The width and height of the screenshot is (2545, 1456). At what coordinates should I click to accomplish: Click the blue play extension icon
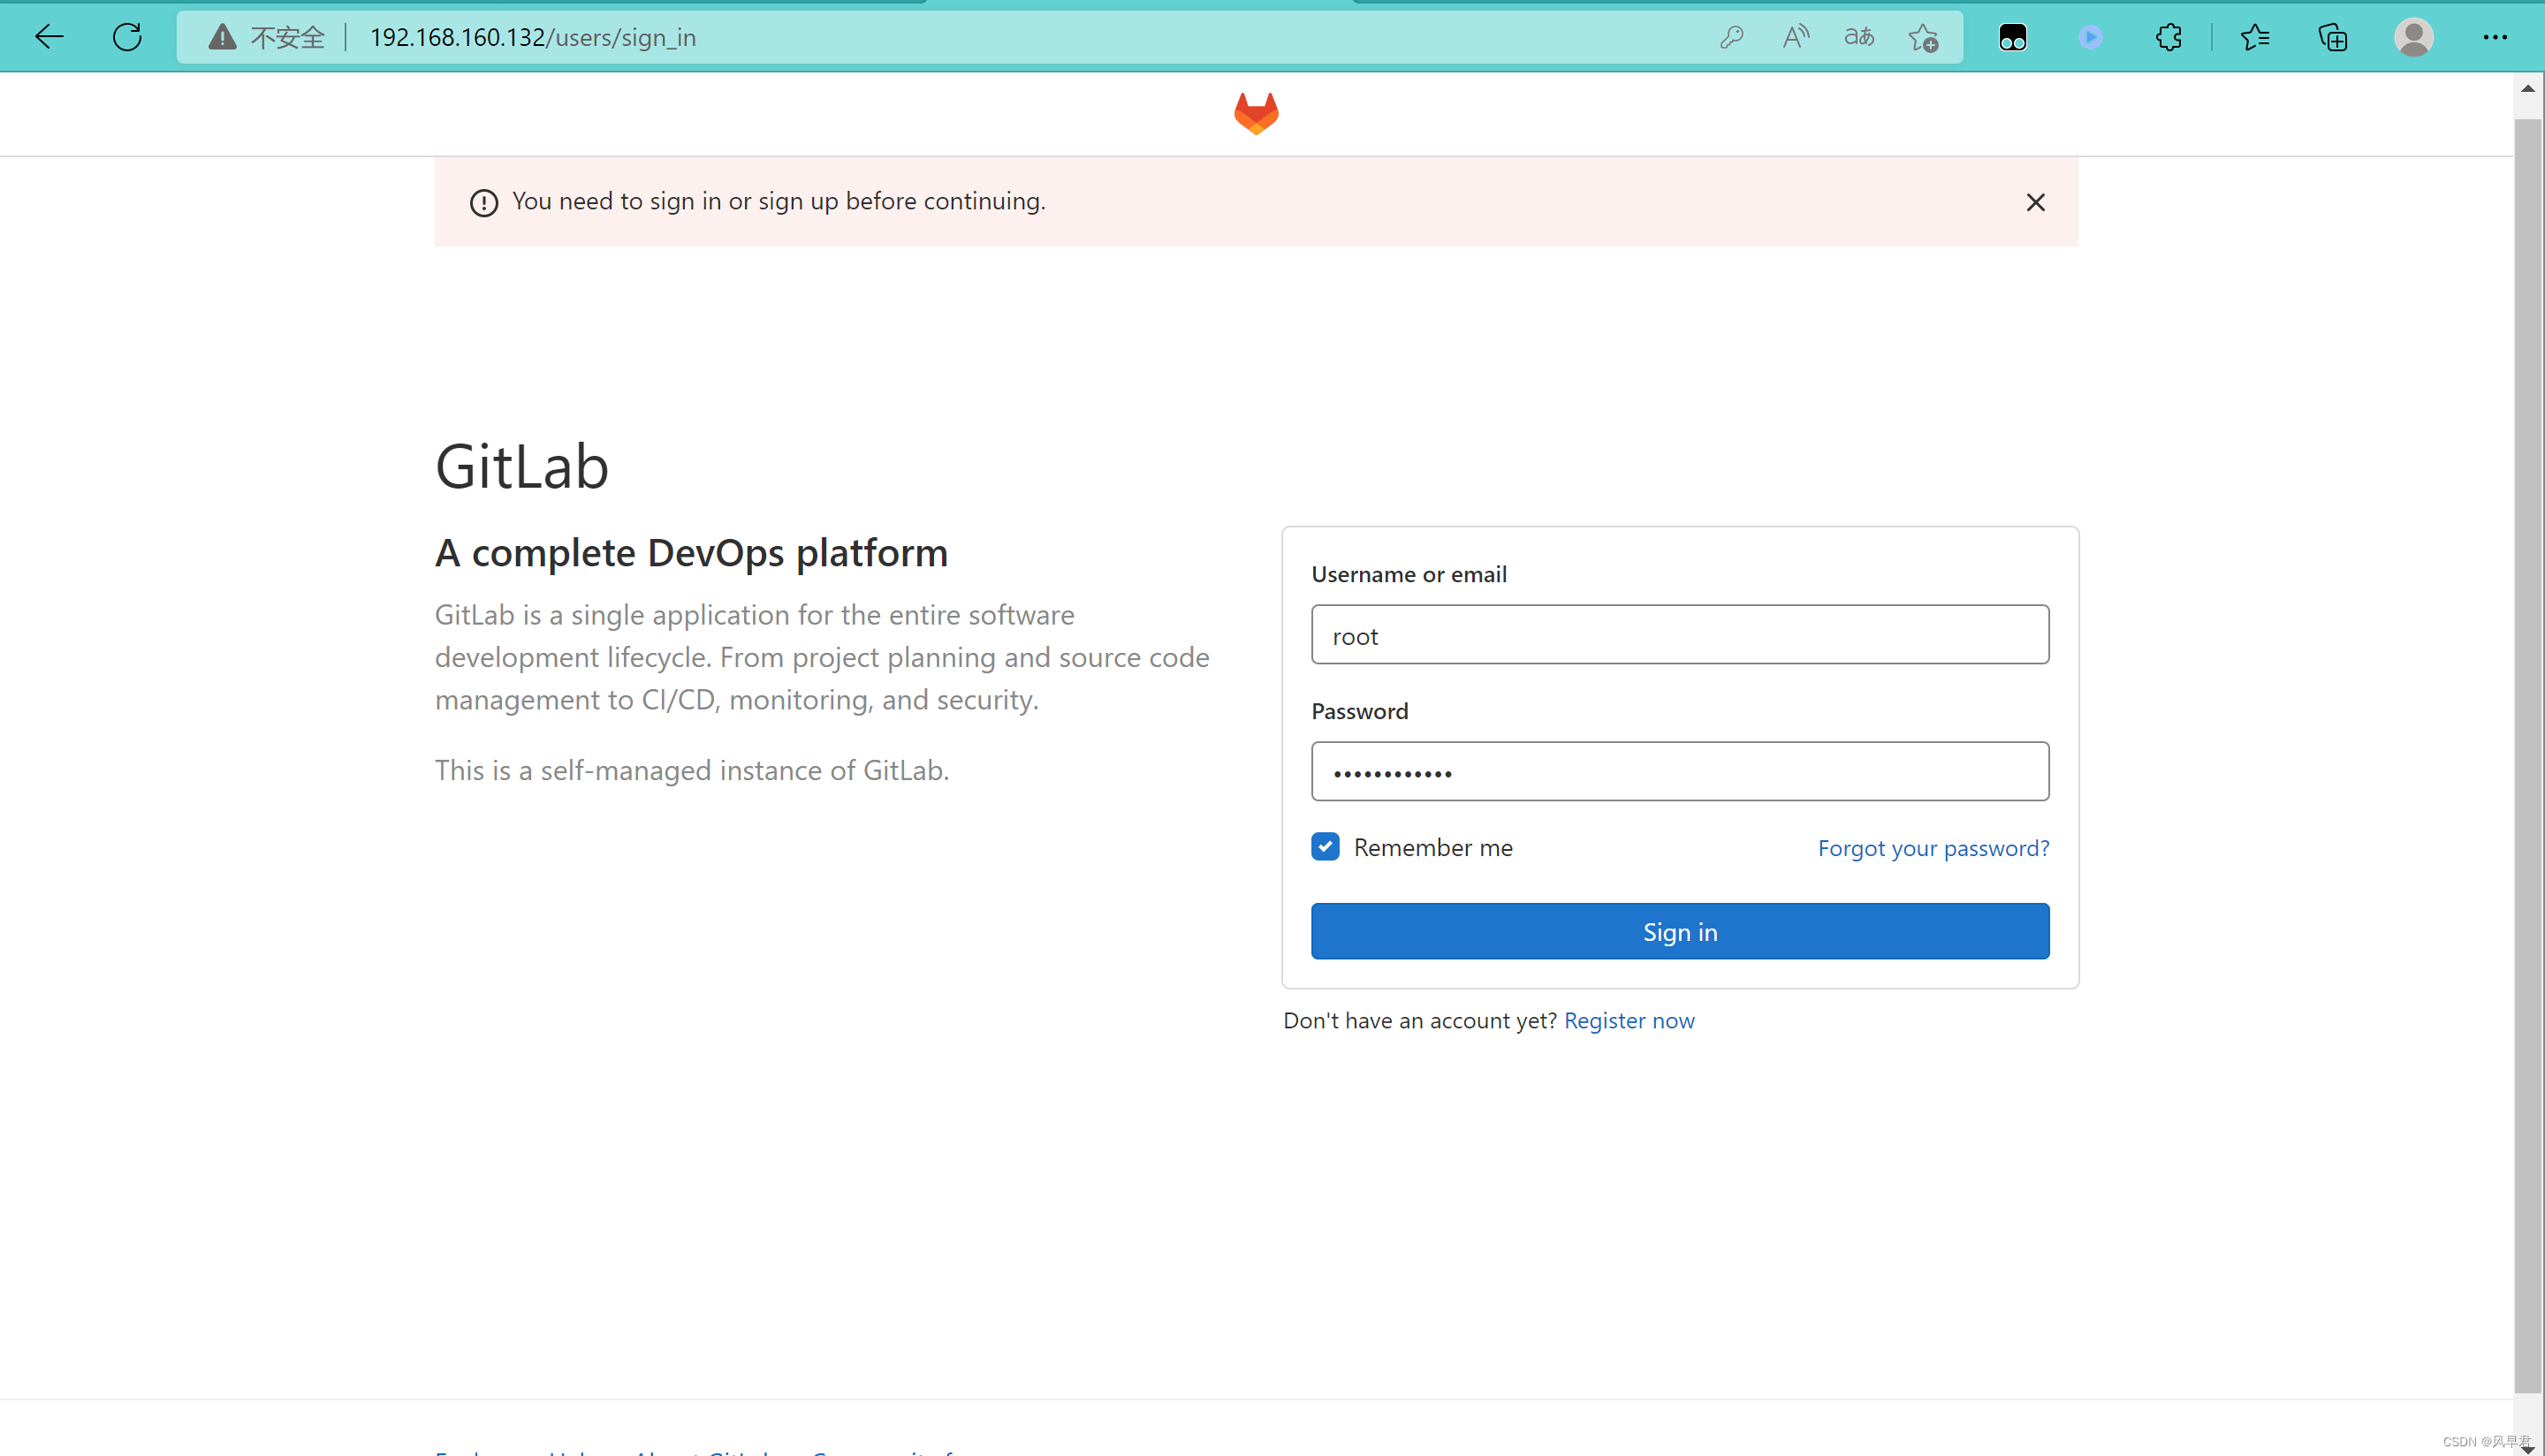point(2090,37)
